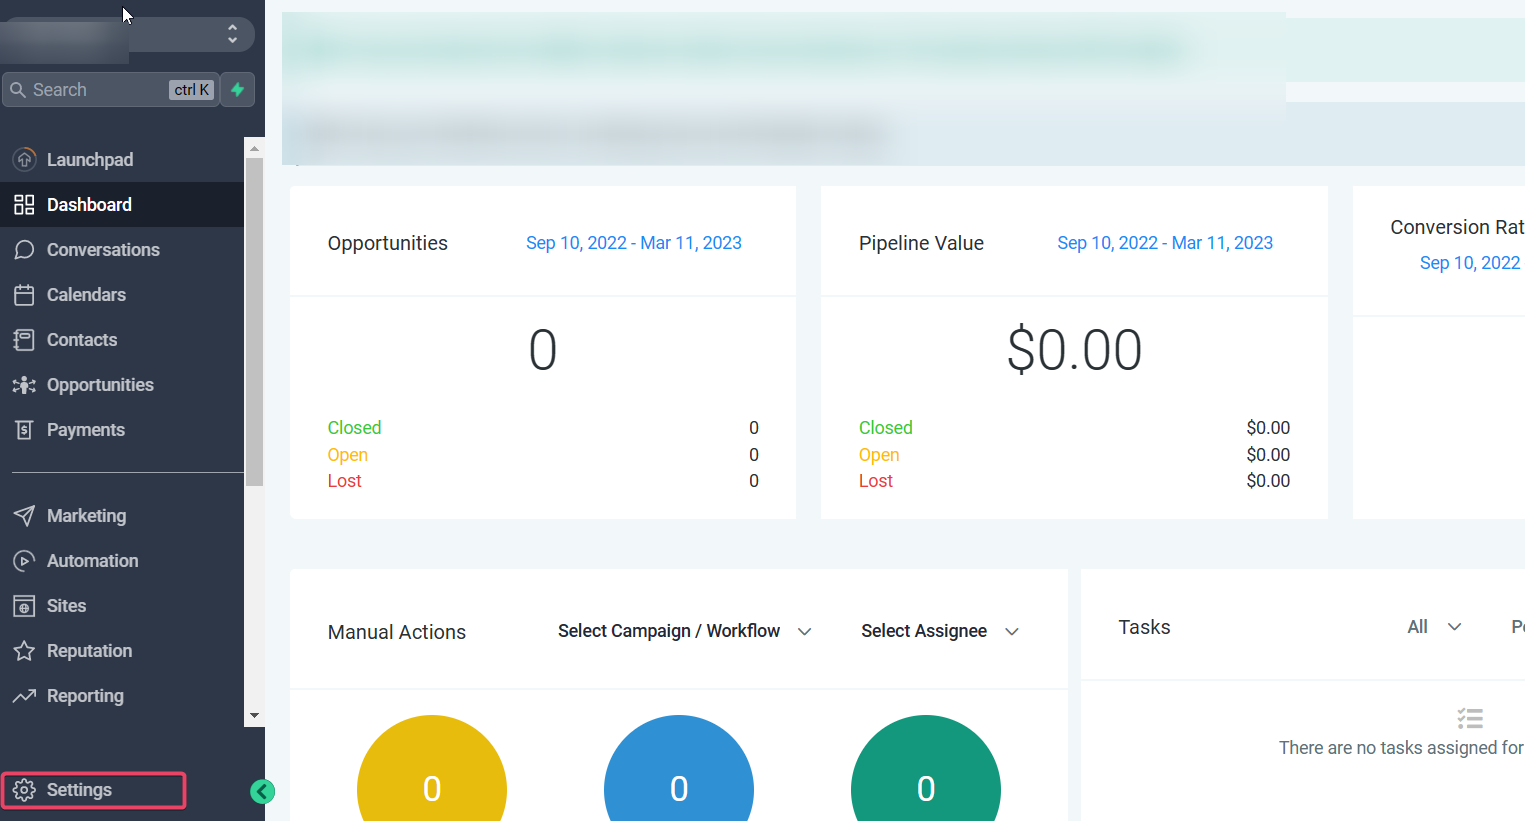1525x821 pixels.
Task: Click Open label in Pipeline Value card
Action: [878, 454]
